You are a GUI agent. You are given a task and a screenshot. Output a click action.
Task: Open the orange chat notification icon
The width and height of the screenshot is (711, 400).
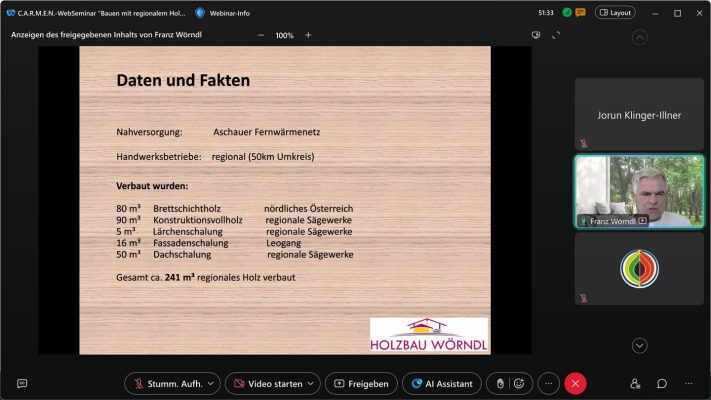point(580,13)
